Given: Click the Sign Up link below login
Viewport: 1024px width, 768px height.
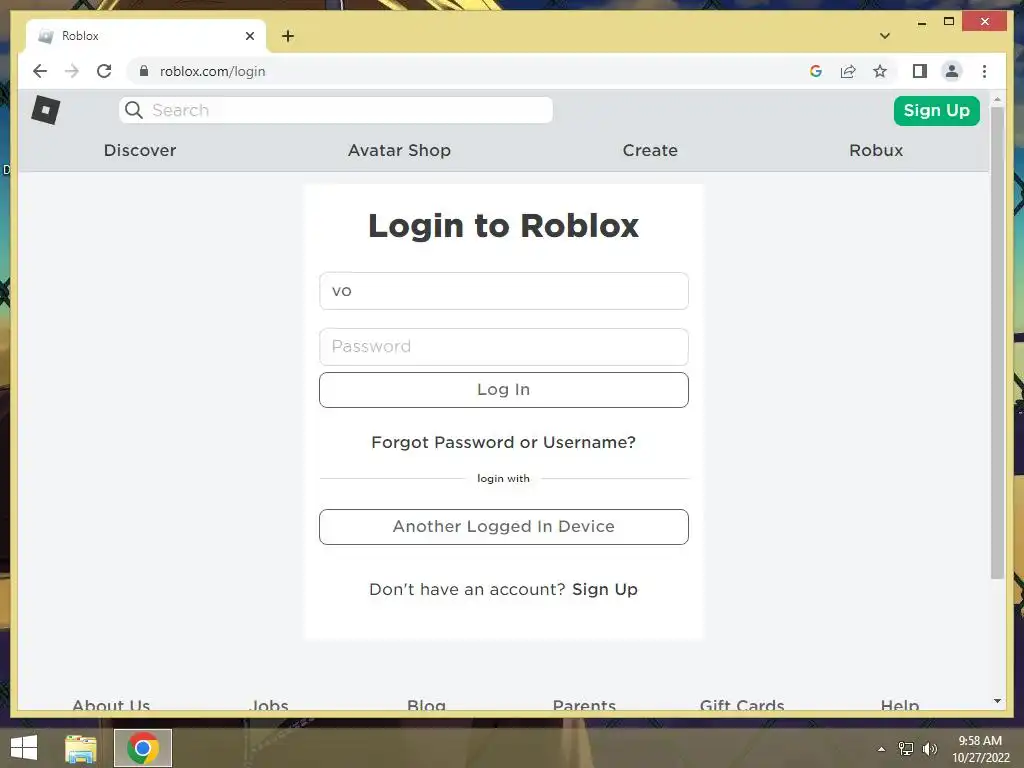Looking at the screenshot, I should click(605, 589).
